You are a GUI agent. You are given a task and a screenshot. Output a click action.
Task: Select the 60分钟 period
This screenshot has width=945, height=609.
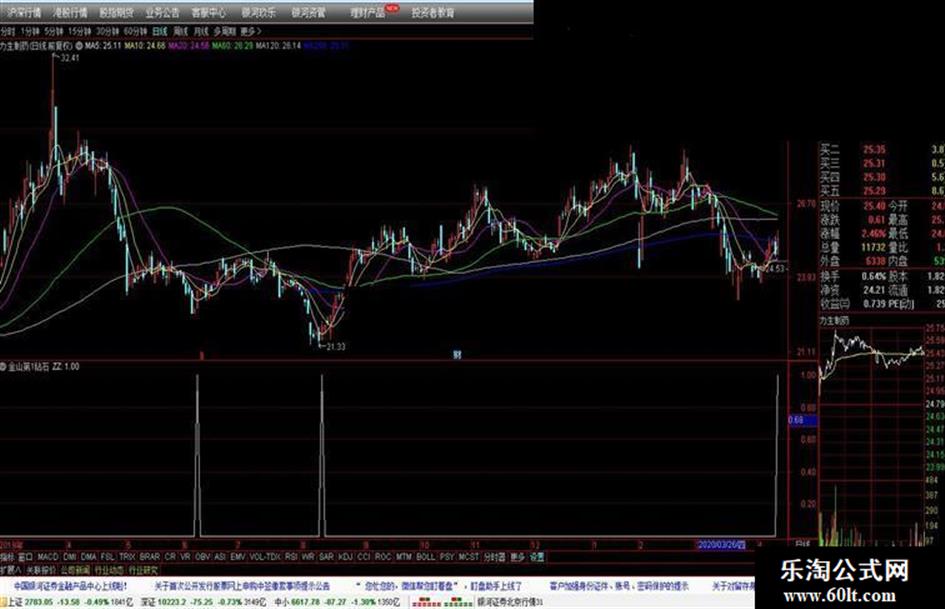tap(135, 31)
